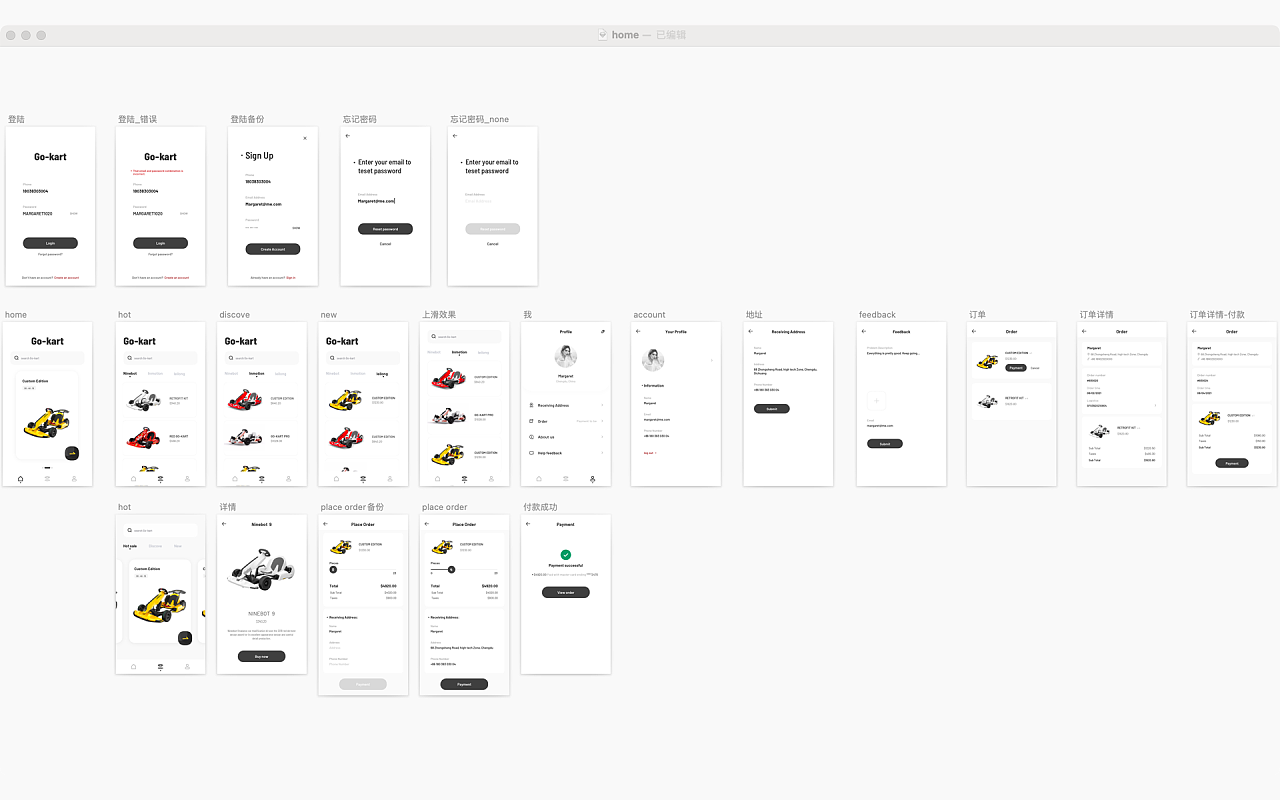Select Inmotion tab on discove artboard
This screenshot has width=1280, height=800.
(257, 373)
